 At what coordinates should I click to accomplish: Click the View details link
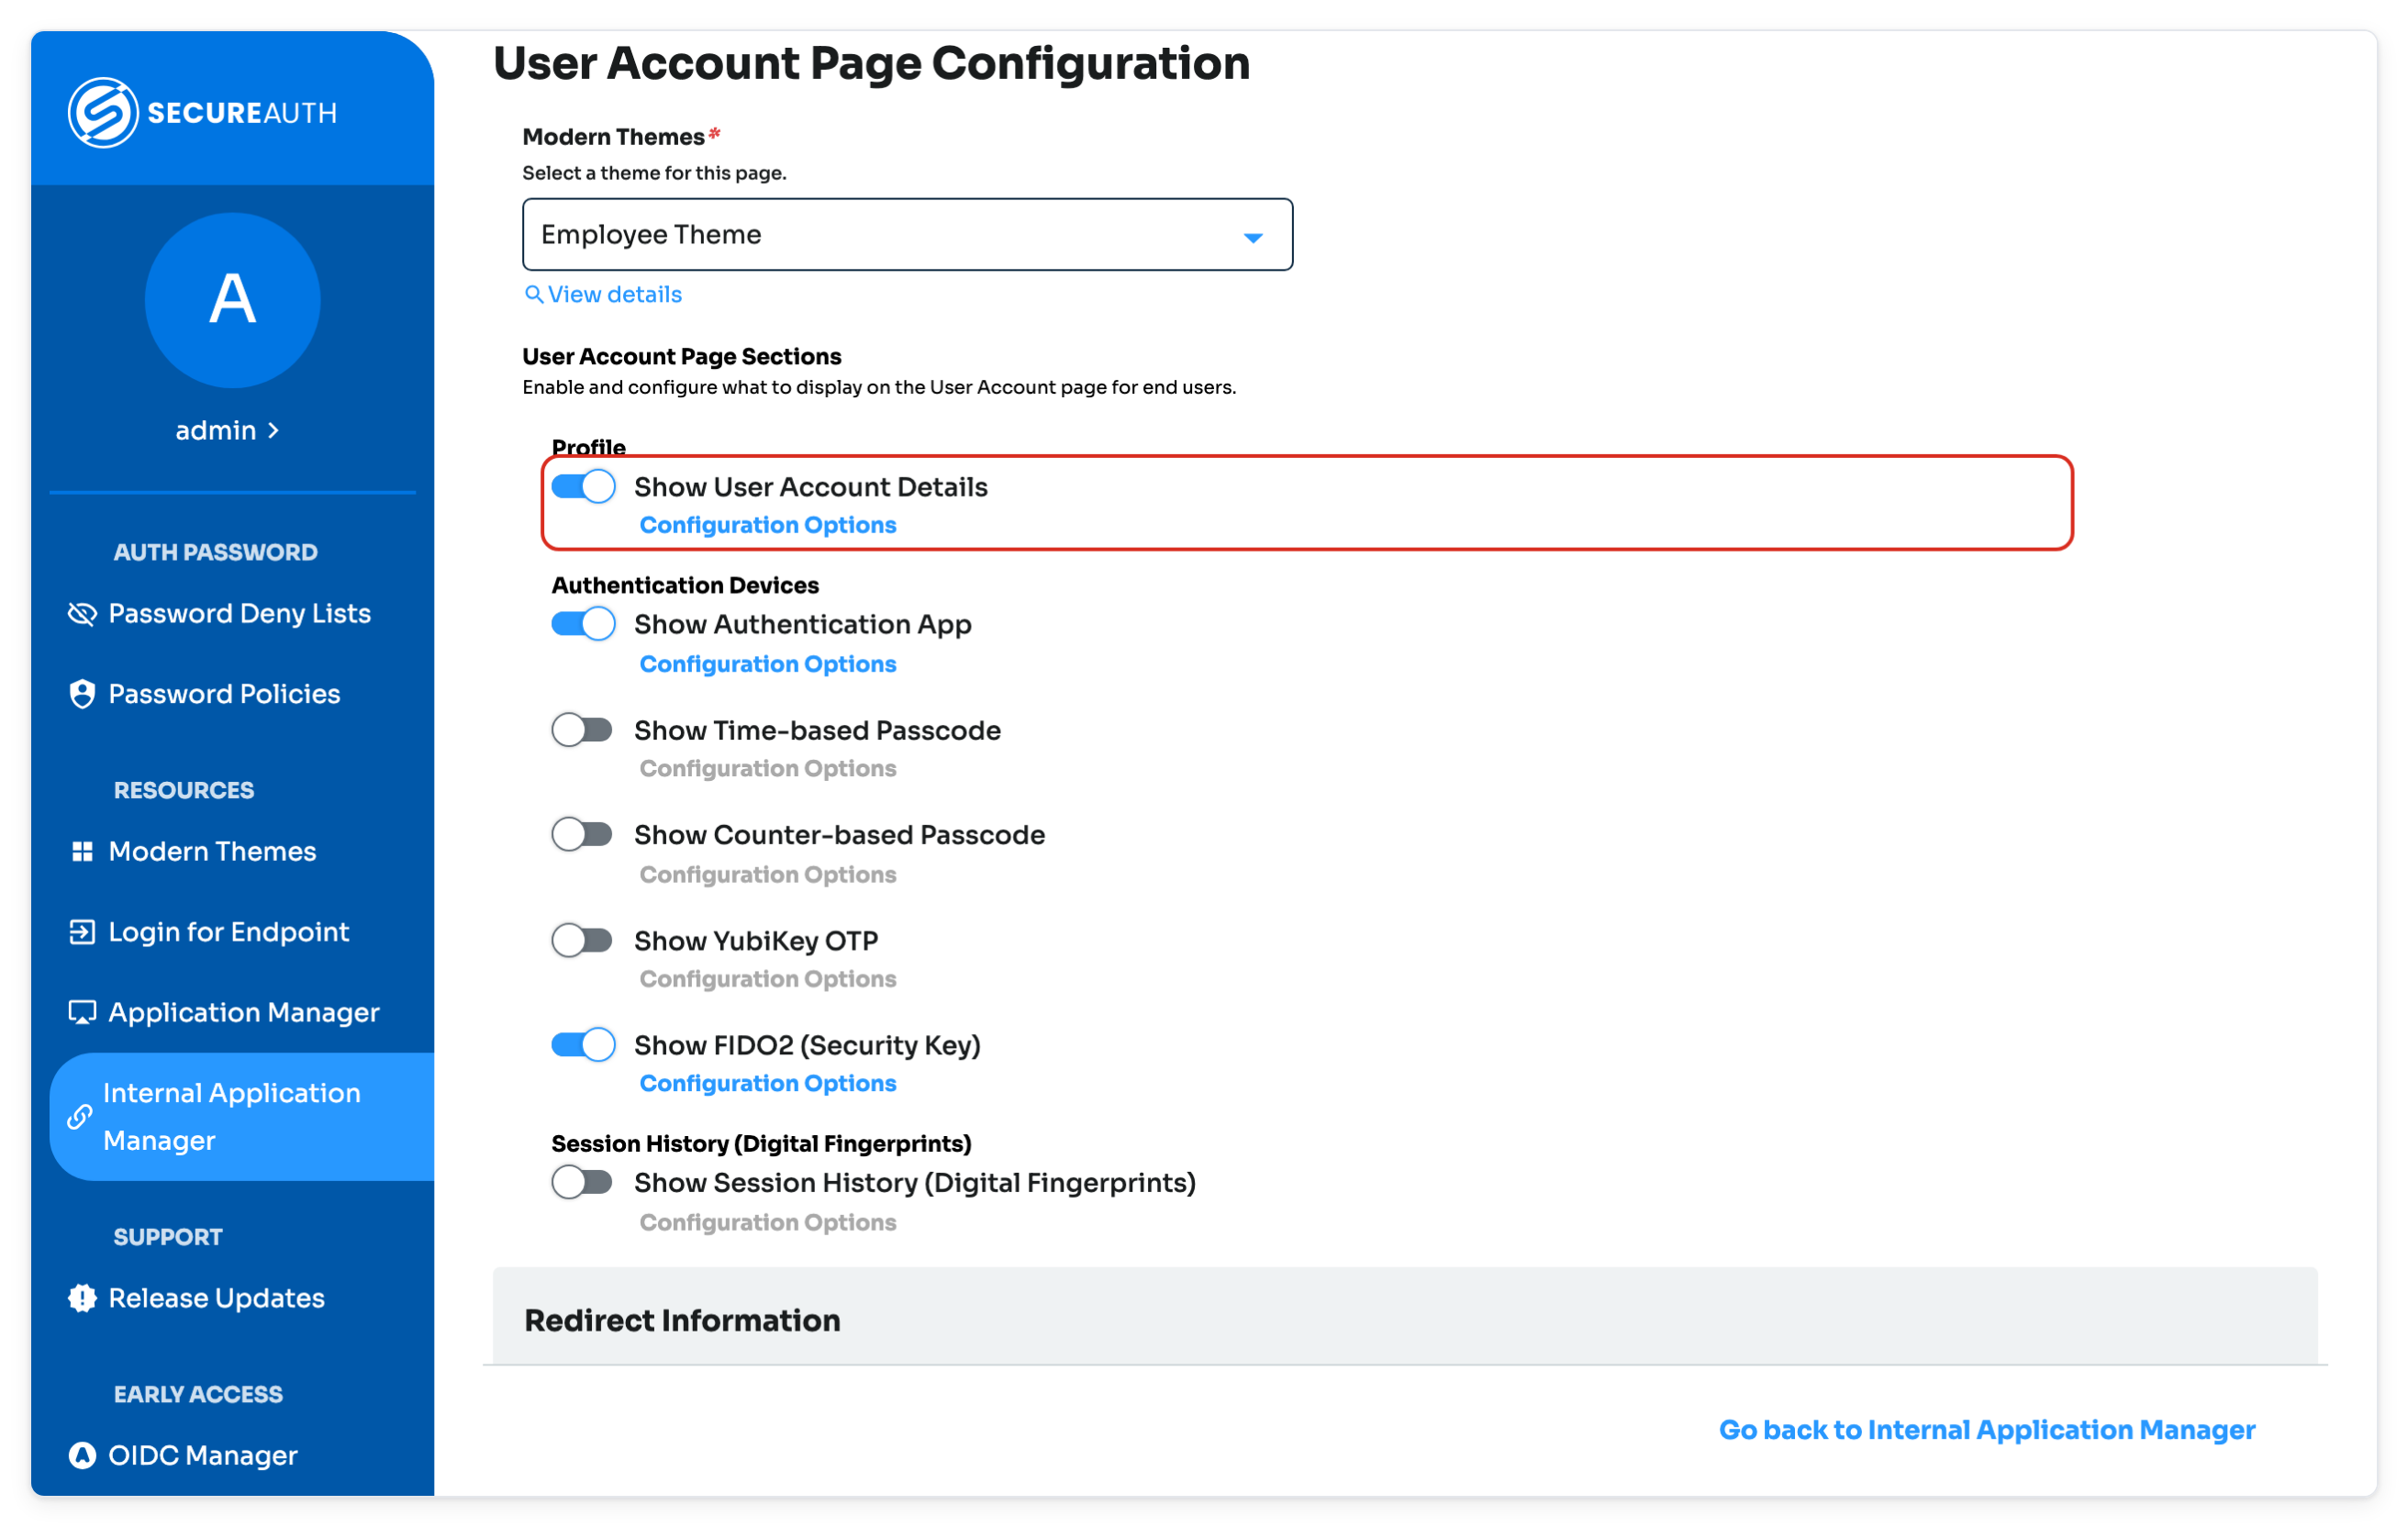coord(614,294)
